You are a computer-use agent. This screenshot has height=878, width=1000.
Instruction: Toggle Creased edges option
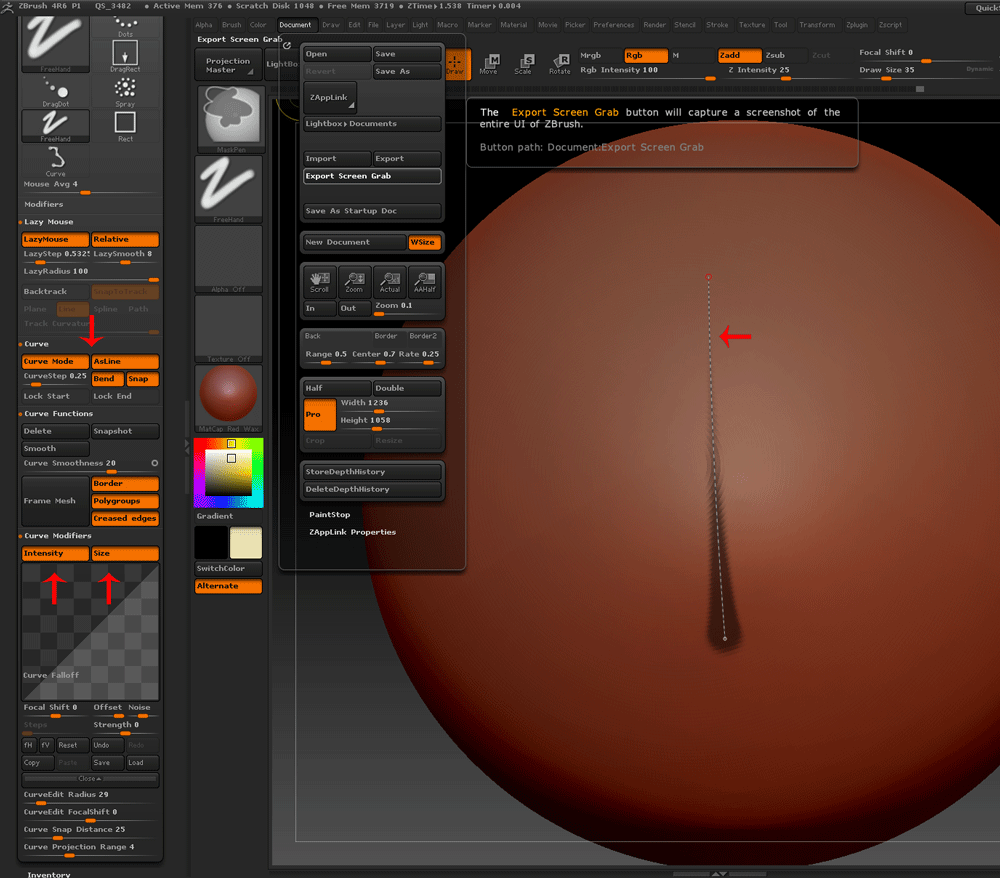(x=125, y=518)
